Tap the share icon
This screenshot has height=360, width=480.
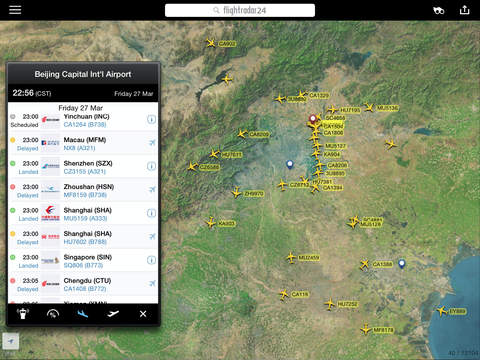pos(464,10)
